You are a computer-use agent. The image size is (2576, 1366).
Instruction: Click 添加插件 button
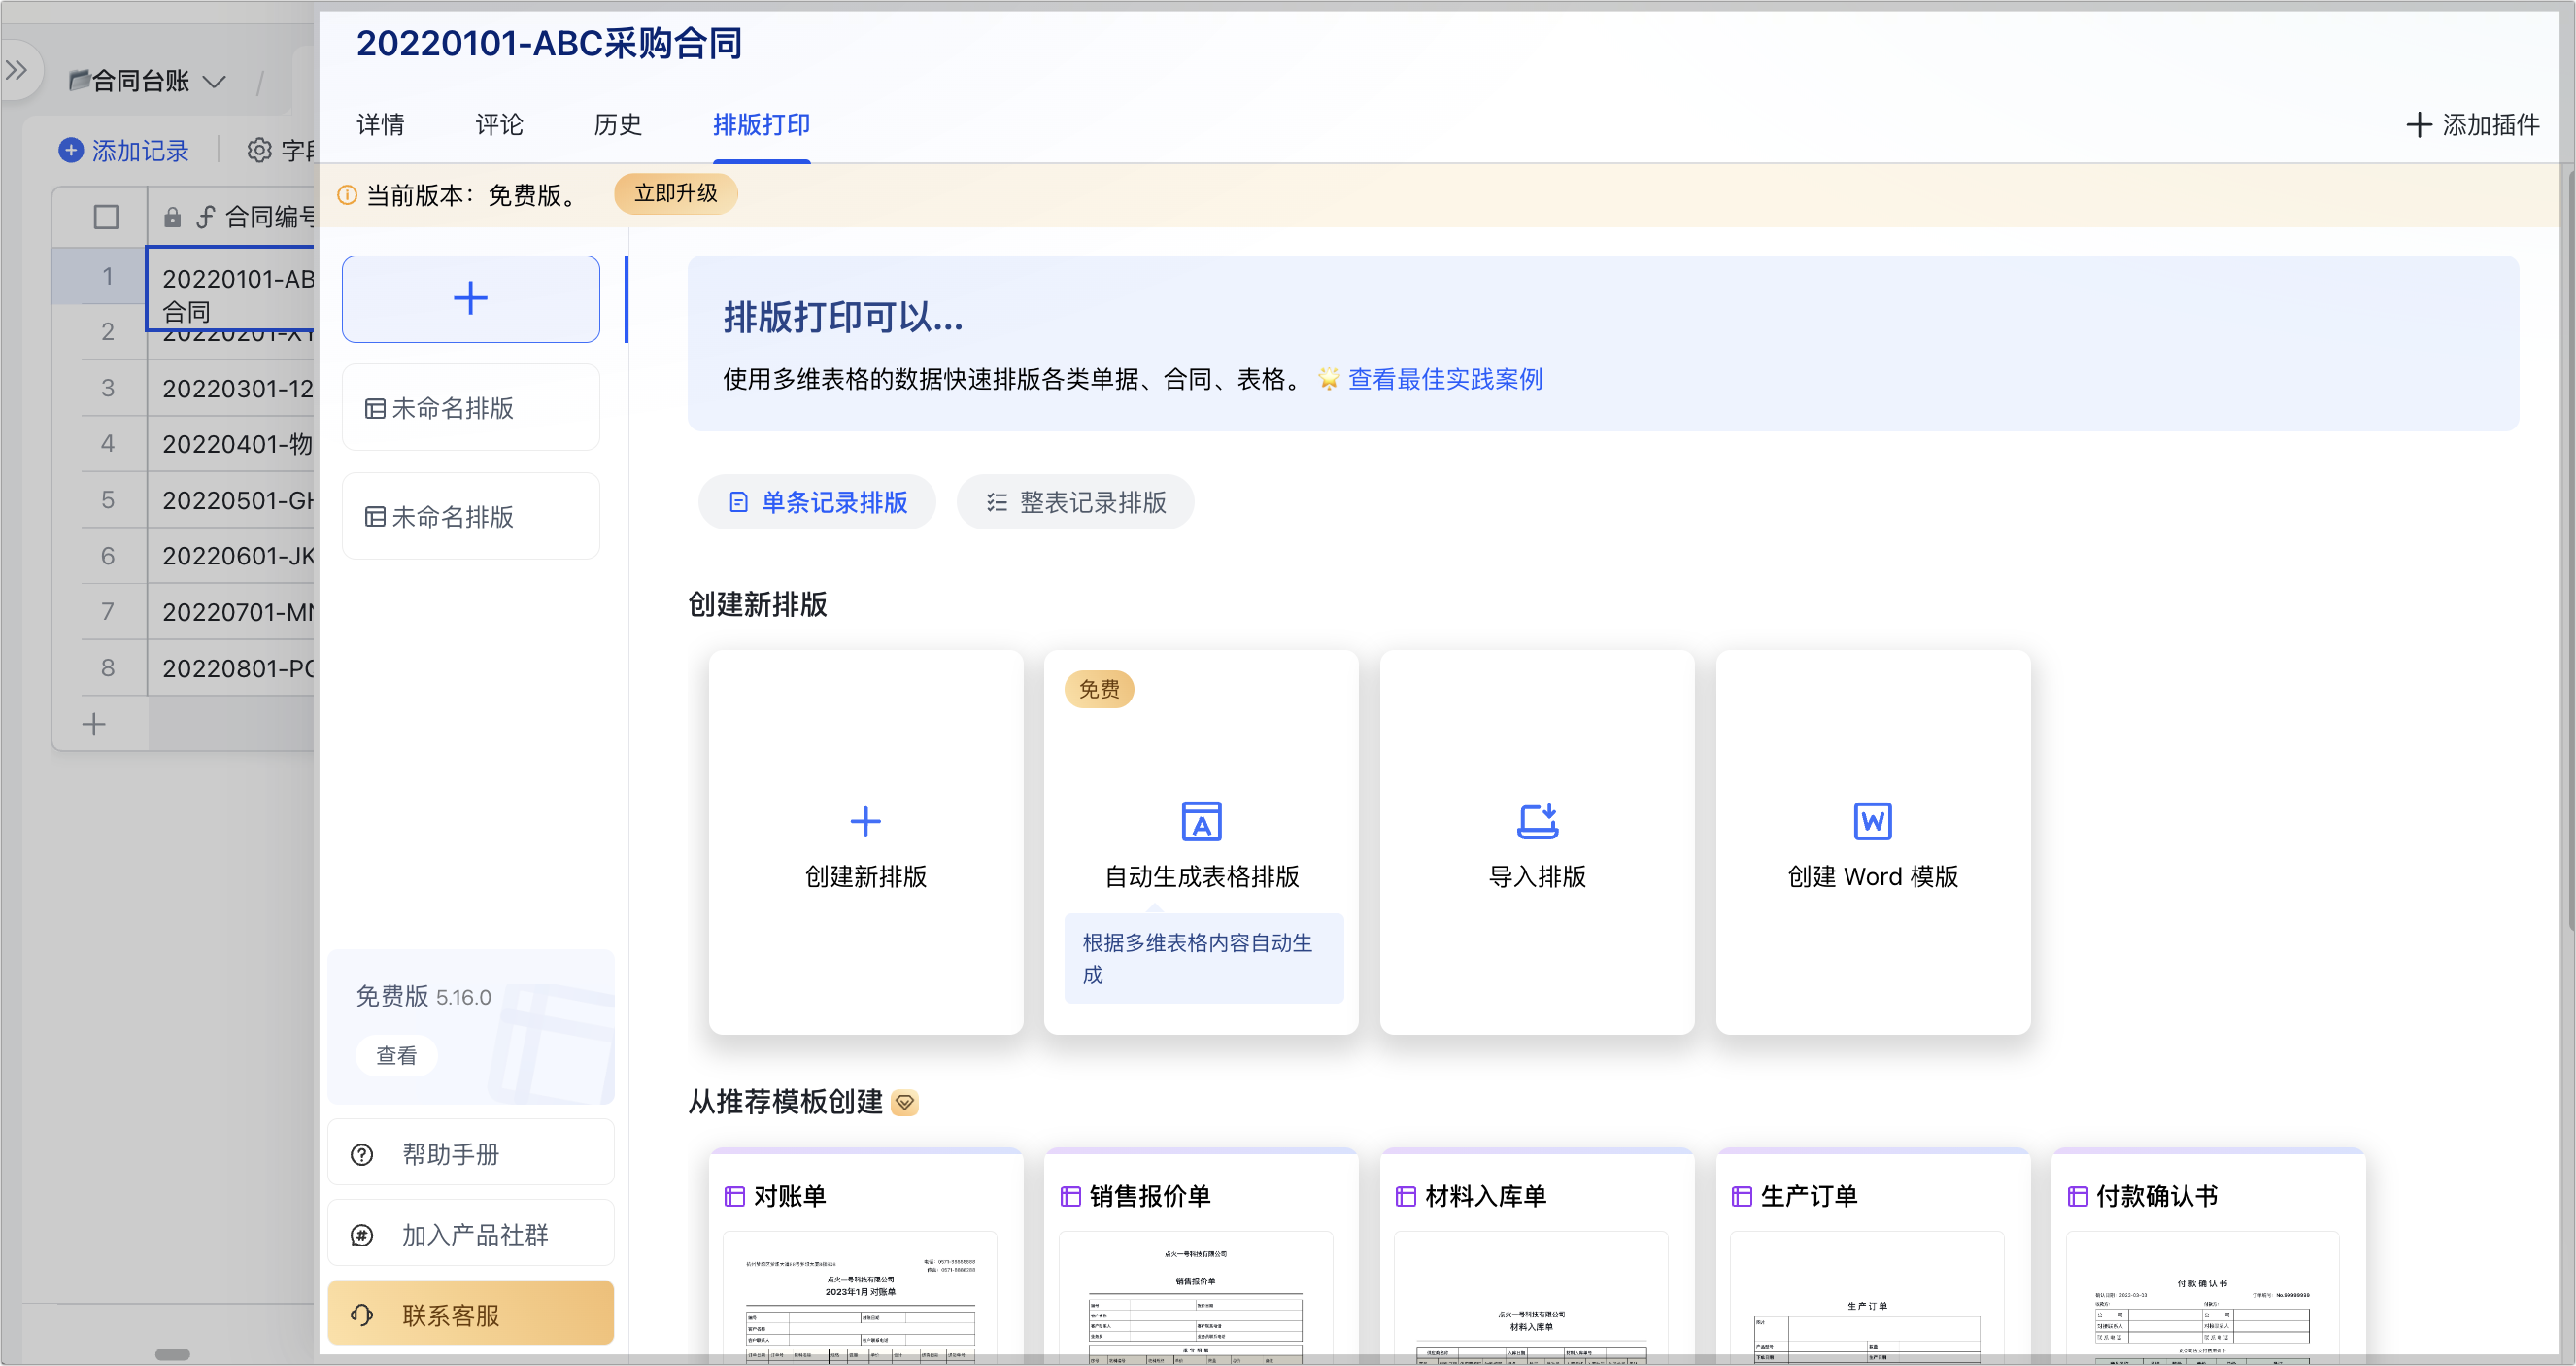[x=2472, y=124]
